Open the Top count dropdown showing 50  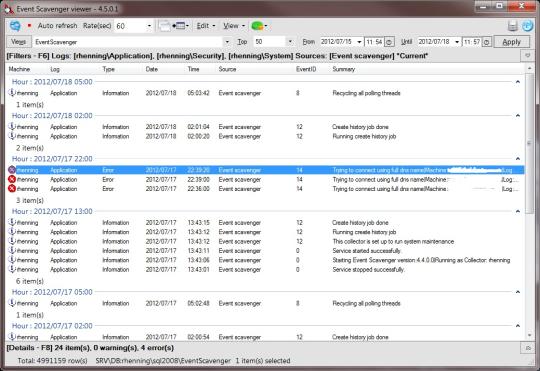tap(290, 42)
